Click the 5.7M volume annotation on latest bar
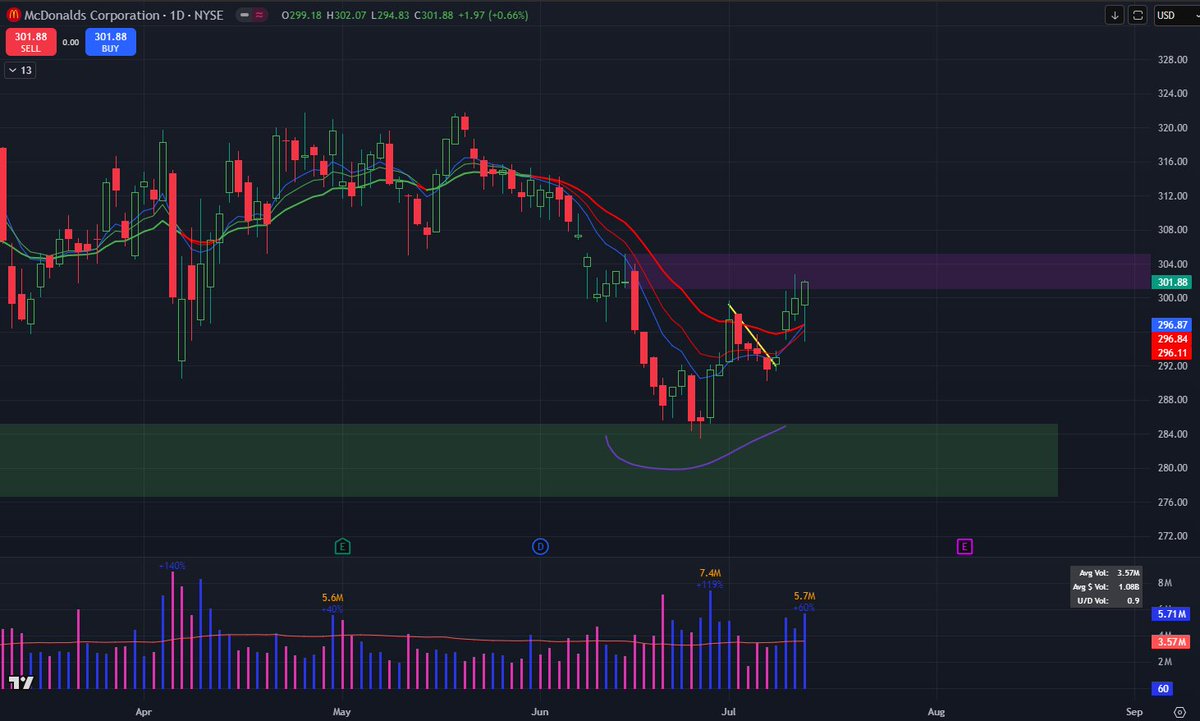Image resolution: width=1200 pixels, height=721 pixels. pos(805,596)
